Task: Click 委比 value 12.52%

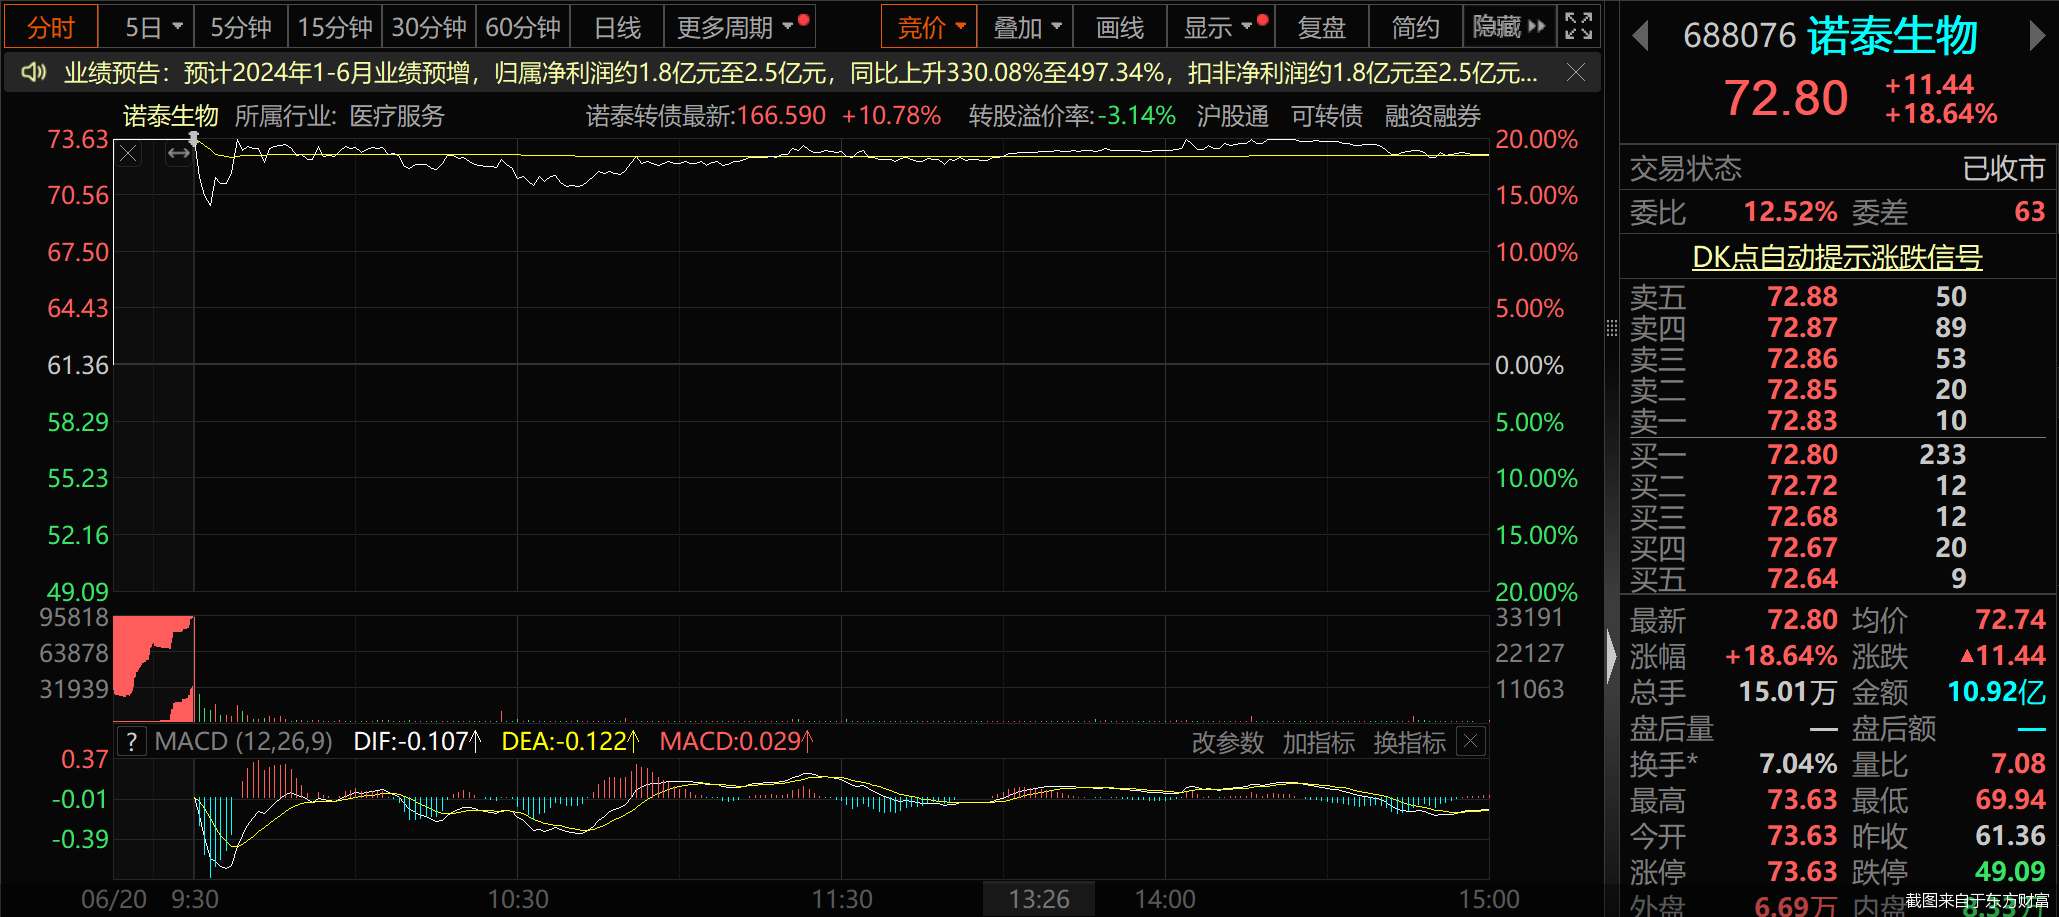Action: pos(1790,212)
